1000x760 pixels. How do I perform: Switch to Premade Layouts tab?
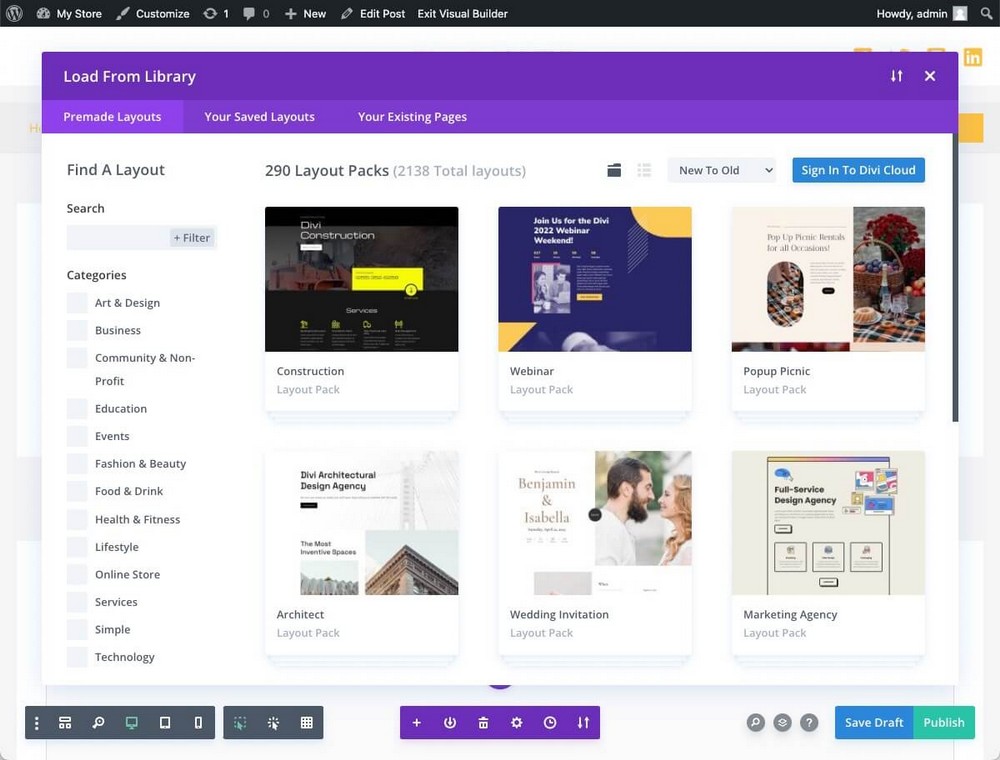coord(112,117)
